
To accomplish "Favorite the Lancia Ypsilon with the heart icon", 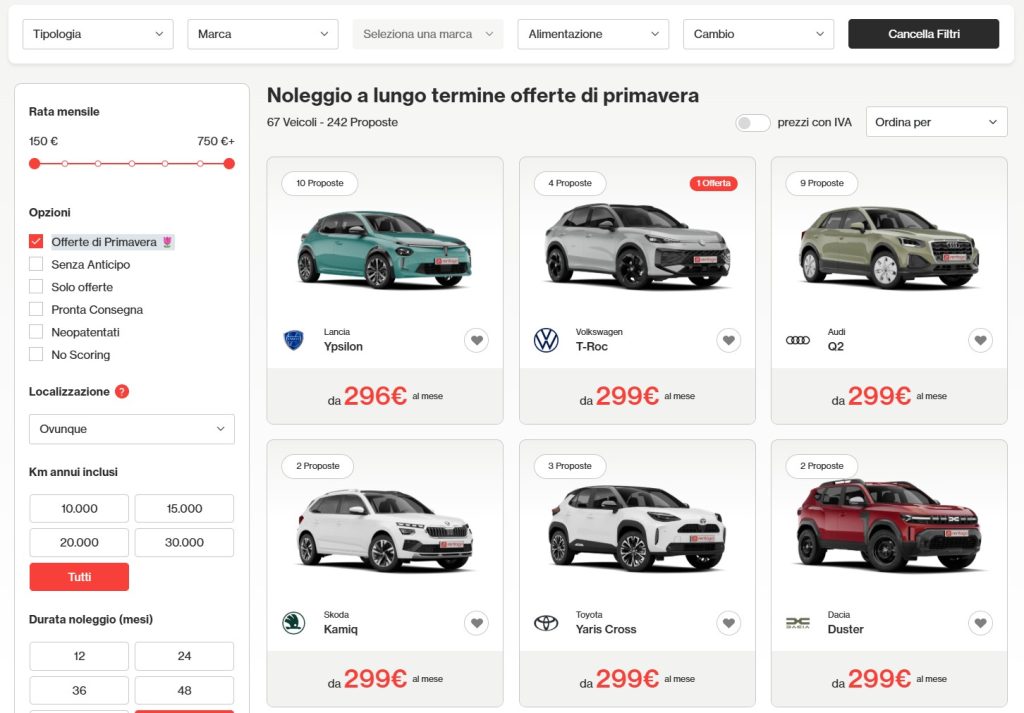I will (477, 340).
